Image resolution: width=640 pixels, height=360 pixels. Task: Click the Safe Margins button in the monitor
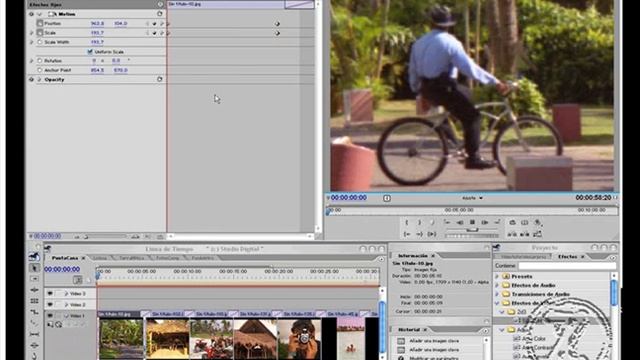[x=525, y=222]
